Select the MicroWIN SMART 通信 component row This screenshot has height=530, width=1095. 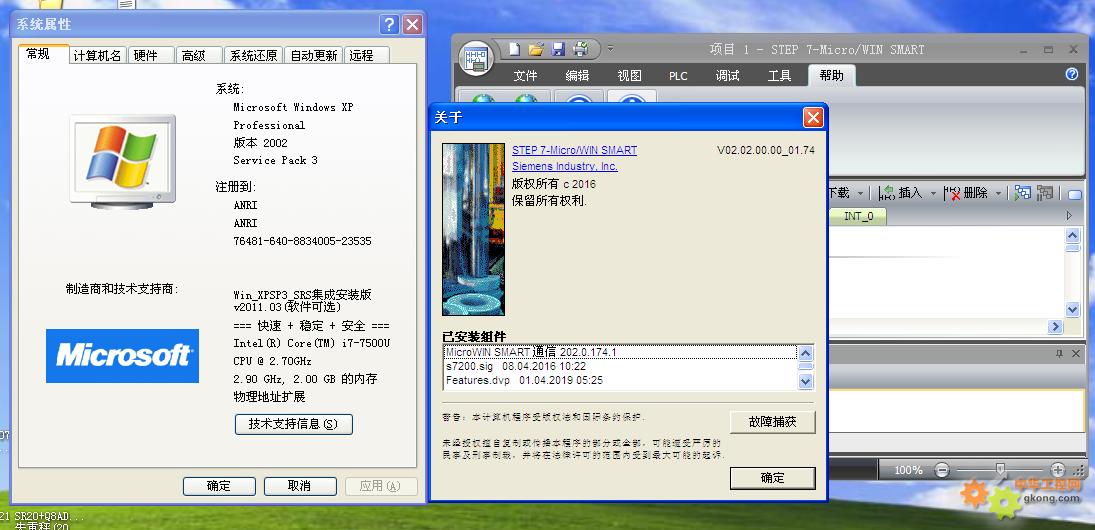click(x=620, y=352)
